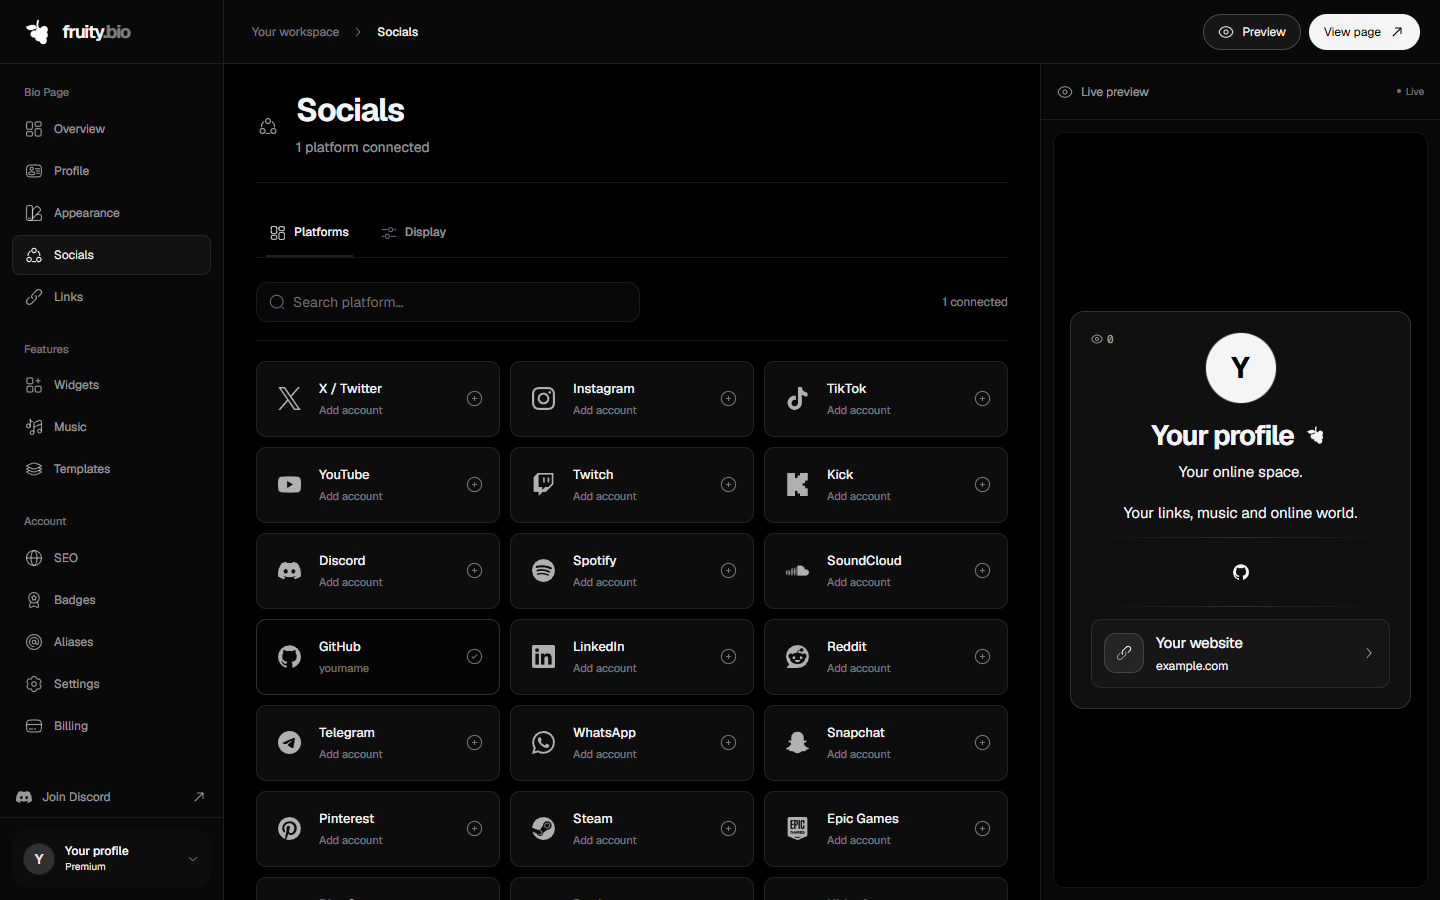
Task: Switch to the Platforms tab
Action: 309,232
